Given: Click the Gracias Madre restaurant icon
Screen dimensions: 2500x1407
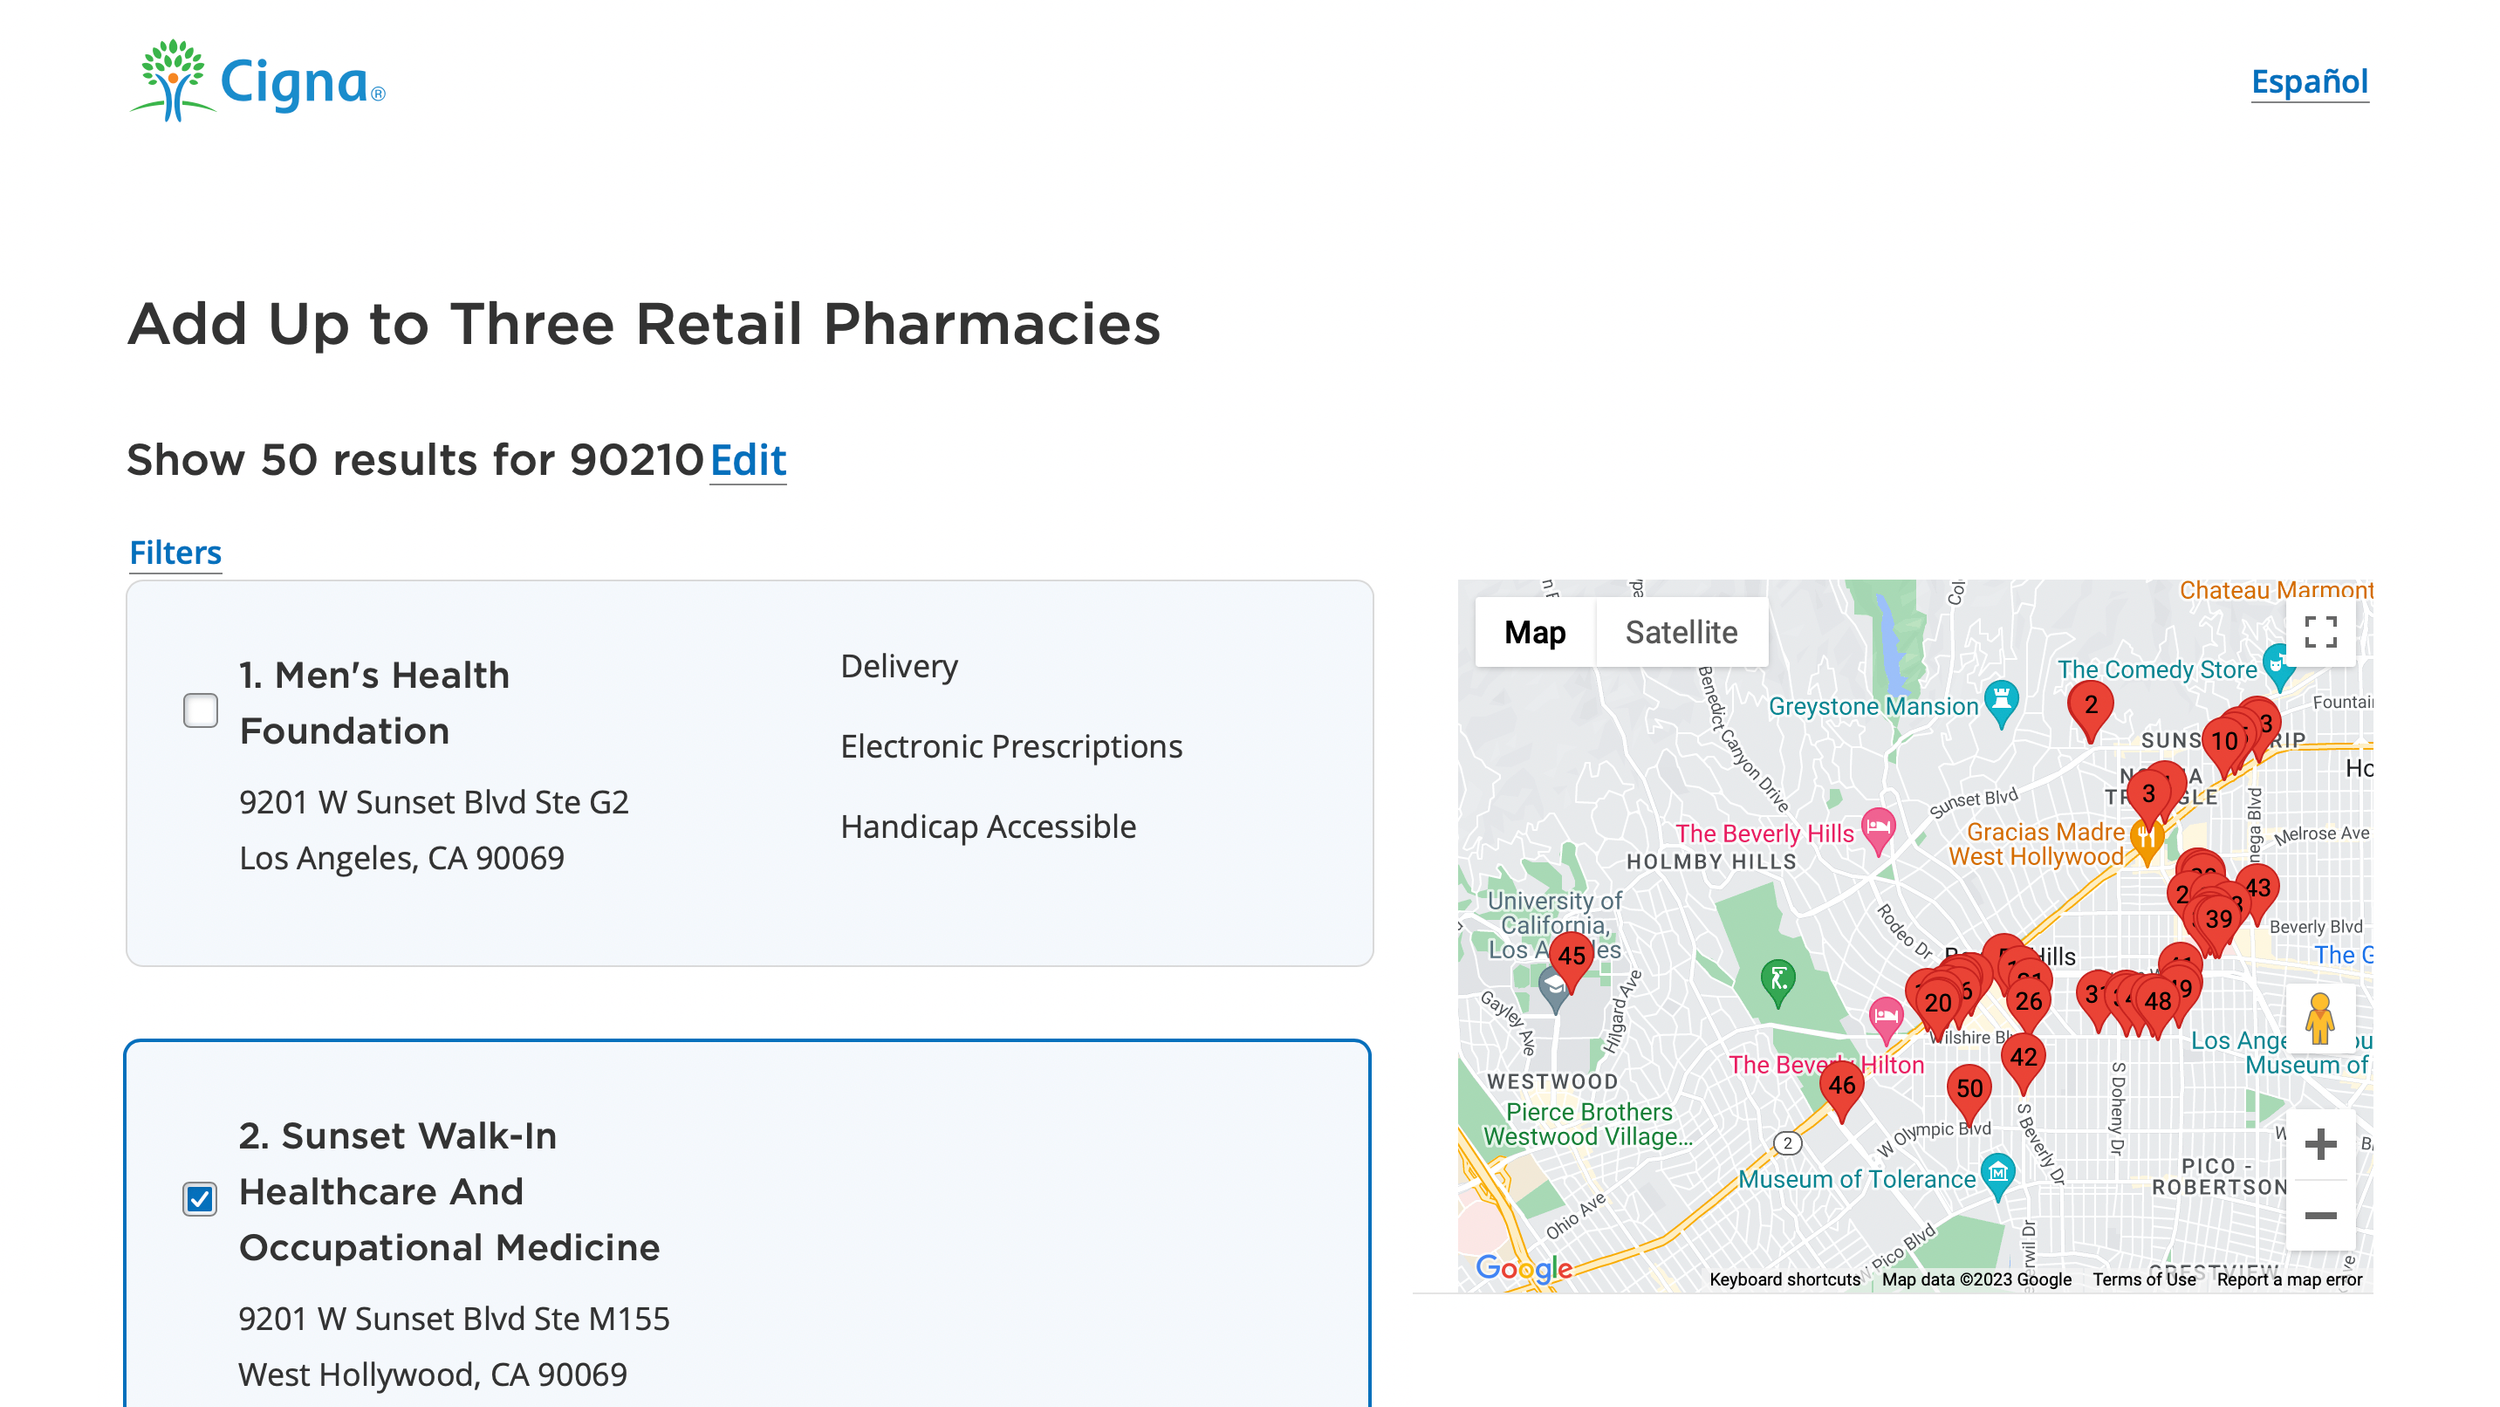Looking at the screenshot, I should tap(2146, 838).
